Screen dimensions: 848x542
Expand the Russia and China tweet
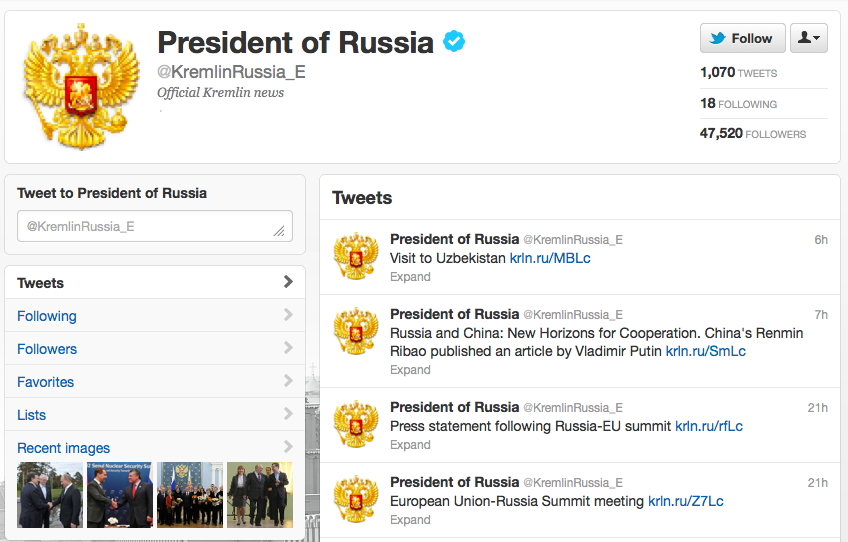pos(410,370)
